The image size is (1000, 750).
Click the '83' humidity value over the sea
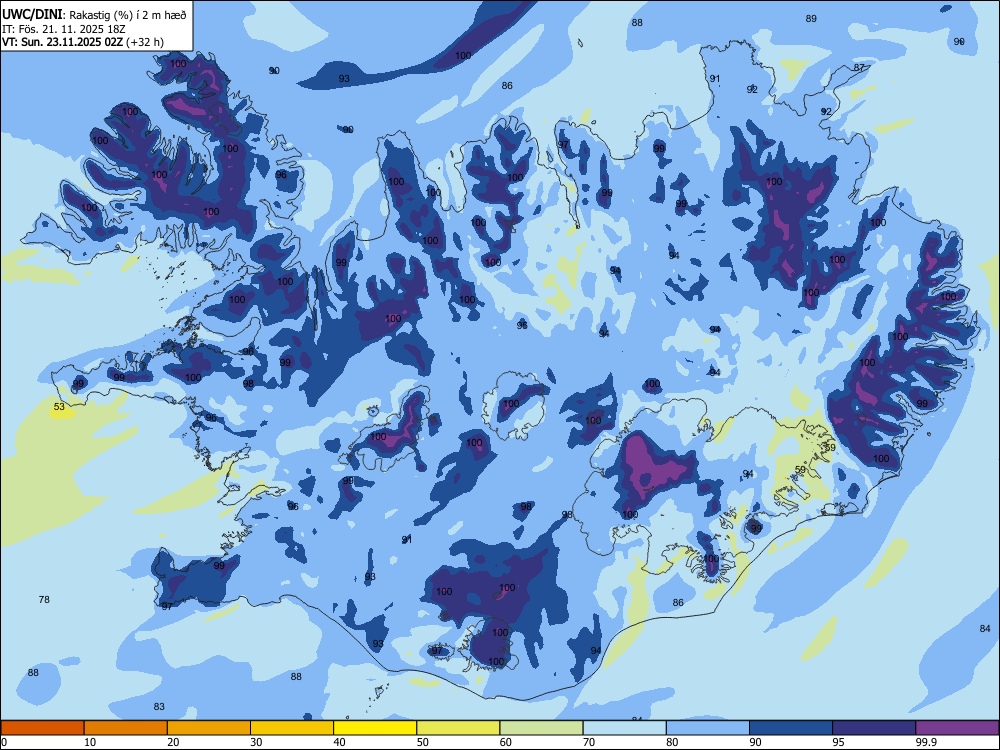(x=159, y=707)
